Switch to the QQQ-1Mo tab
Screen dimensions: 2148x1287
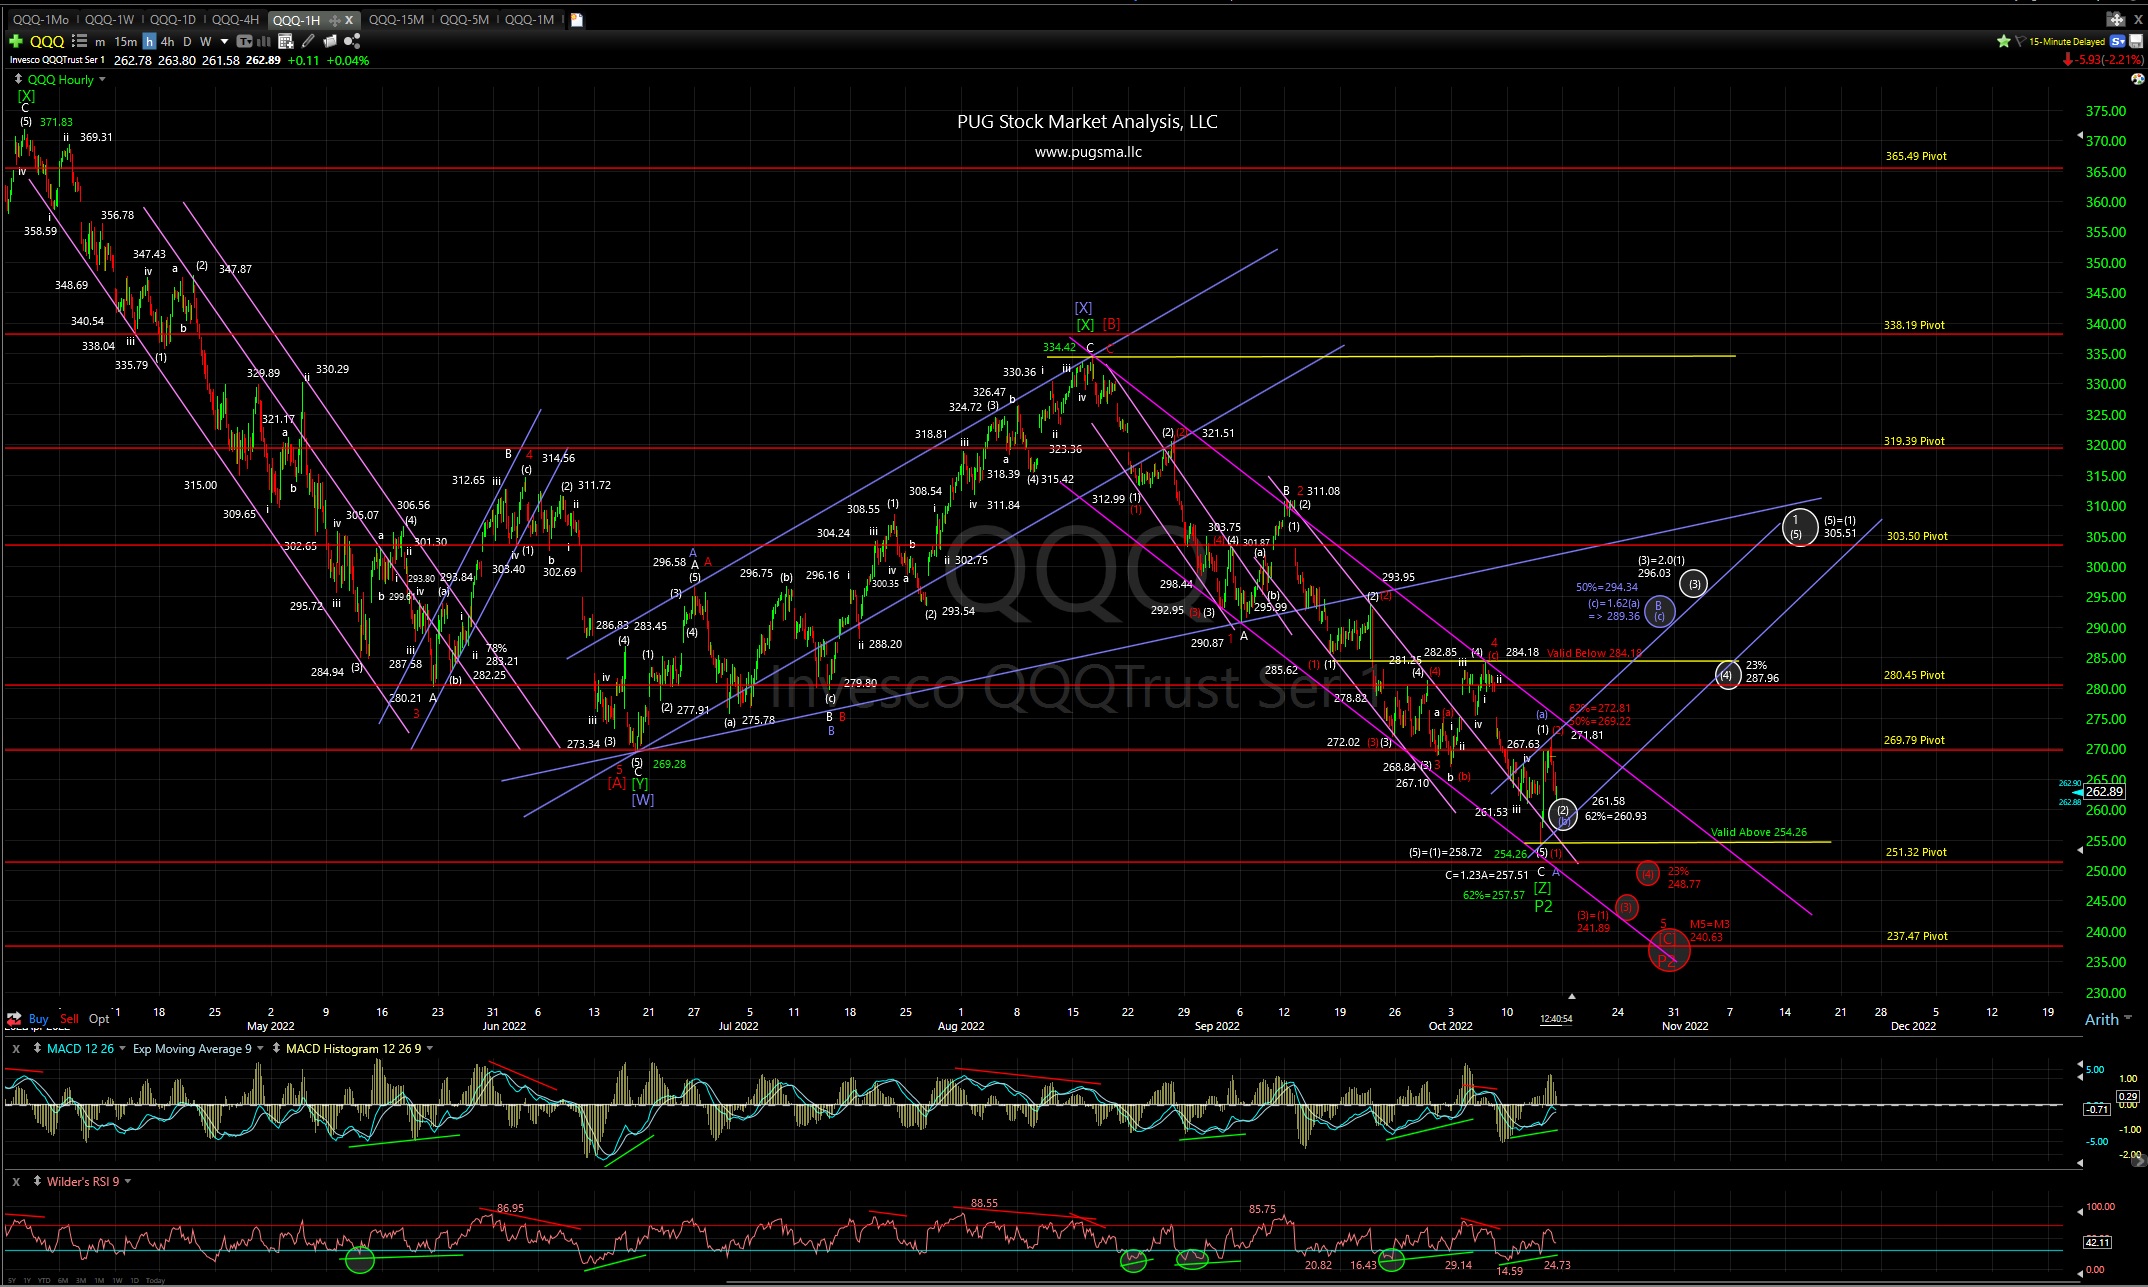coord(41,20)
